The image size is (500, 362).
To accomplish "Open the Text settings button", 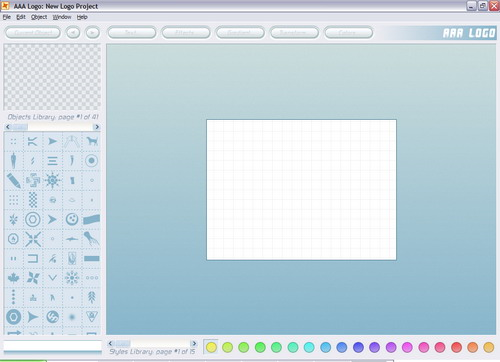I will tap(132, 33).
